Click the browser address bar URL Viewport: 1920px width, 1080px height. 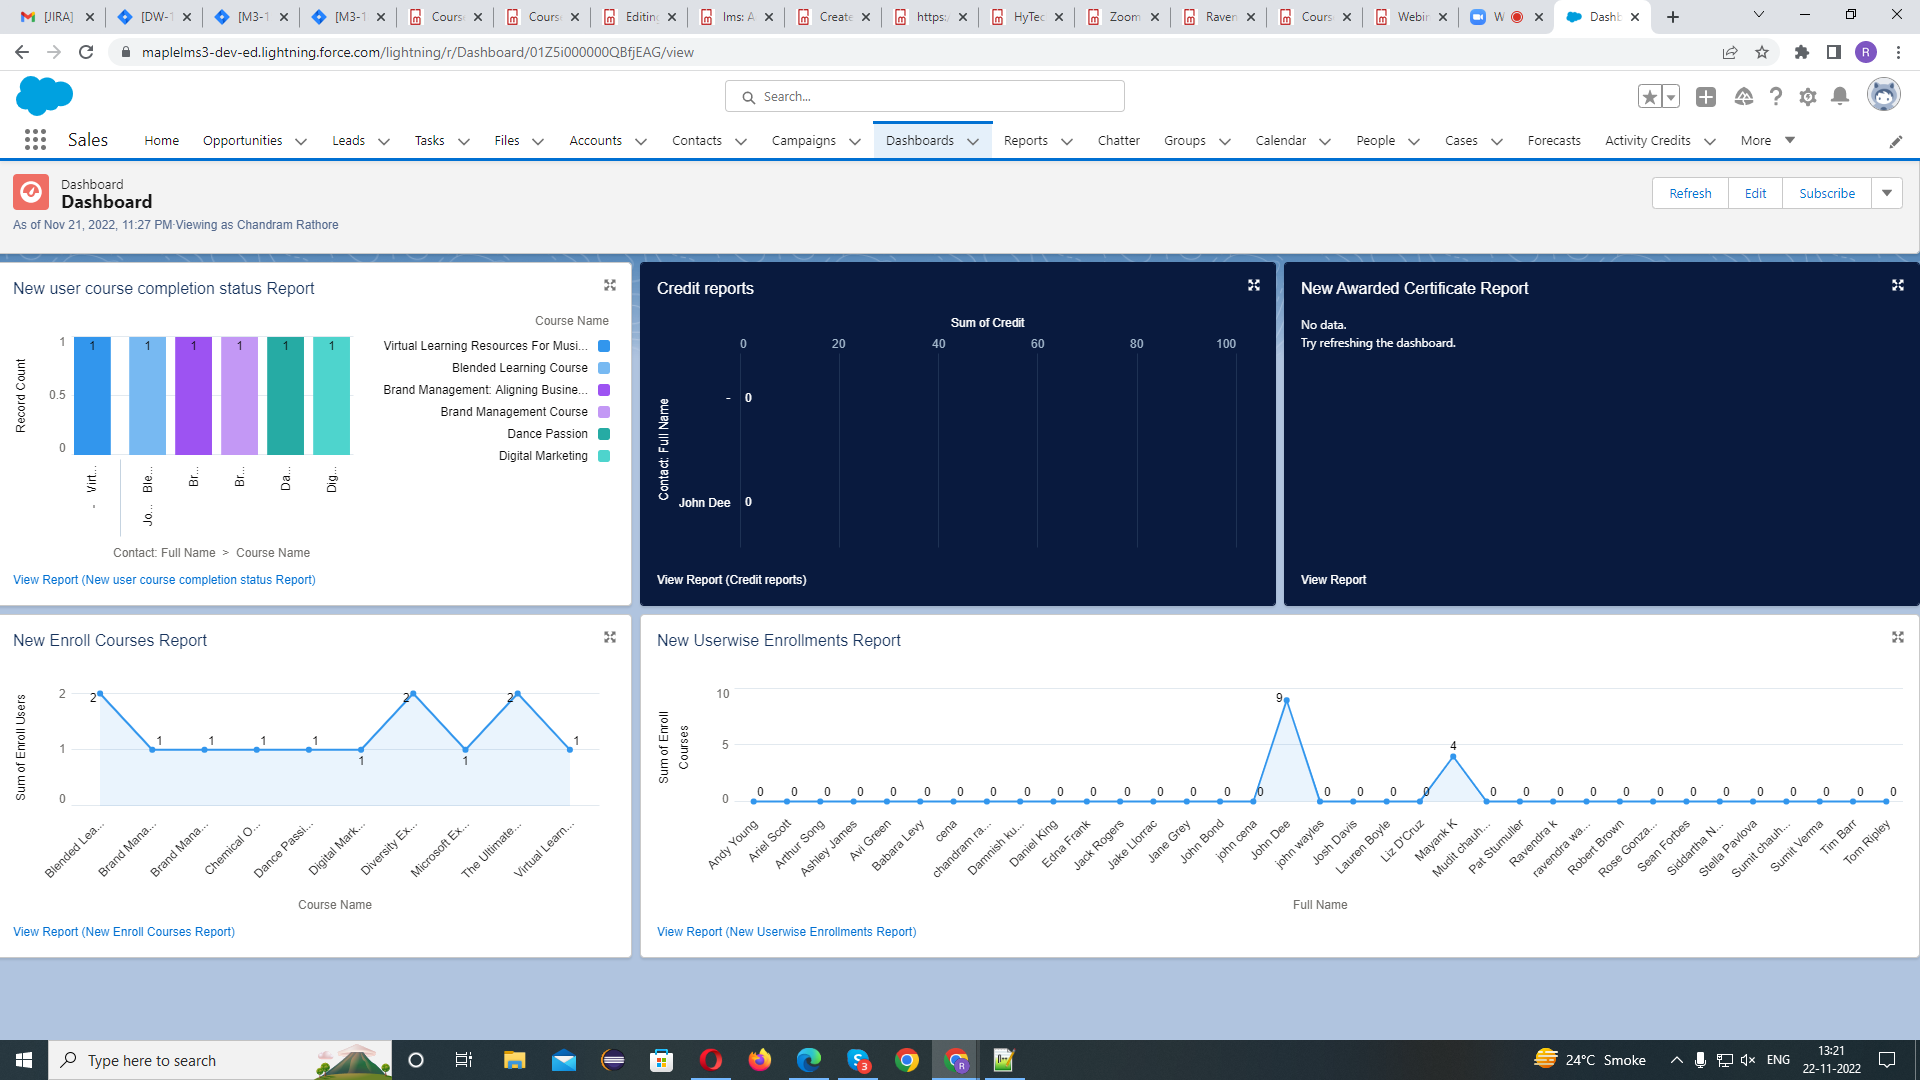[x=418, y=52]
